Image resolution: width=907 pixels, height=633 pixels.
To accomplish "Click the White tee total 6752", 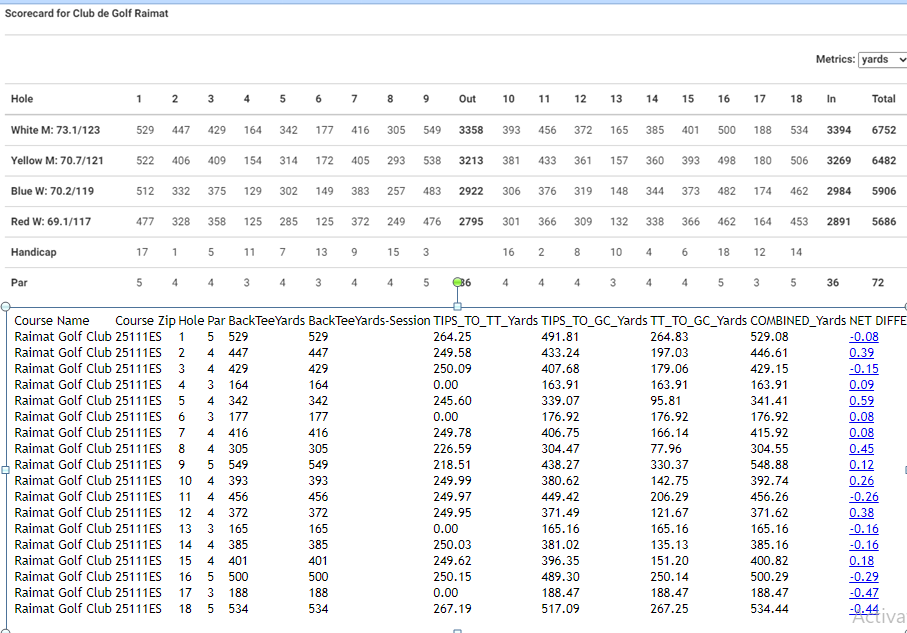I will 884,130.
